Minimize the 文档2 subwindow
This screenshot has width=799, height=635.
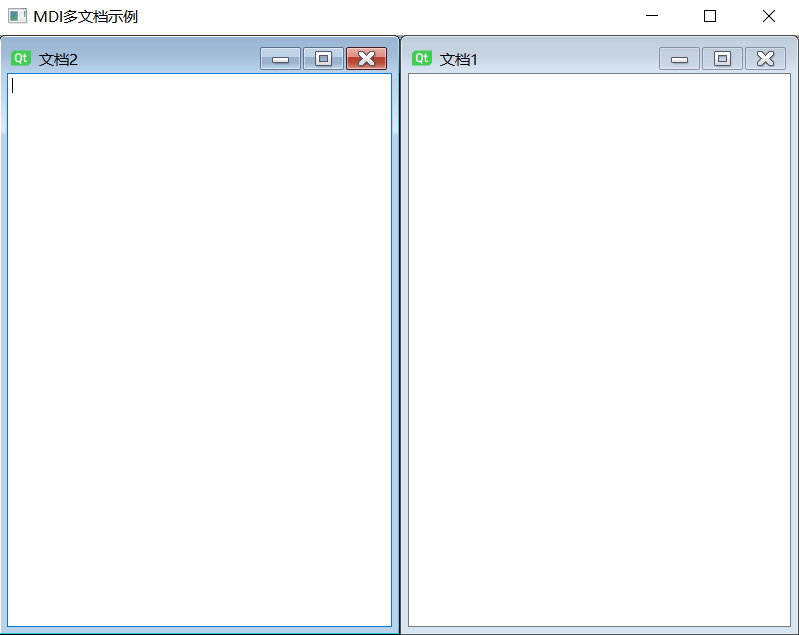pos(280,59)
